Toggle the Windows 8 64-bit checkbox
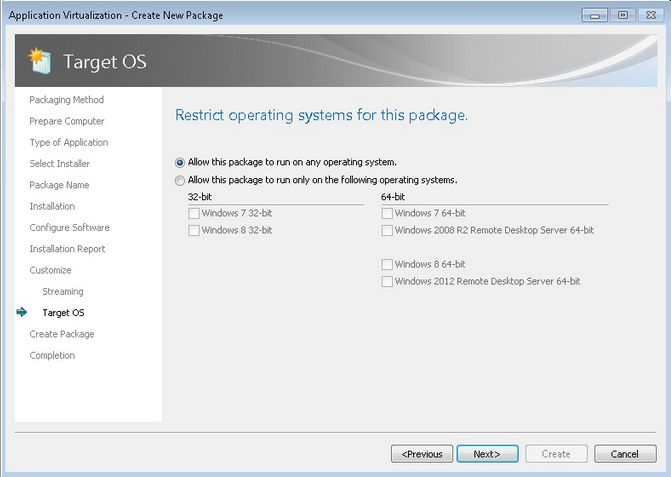This screenshot has width=671, height=477. tap(387, 265)
